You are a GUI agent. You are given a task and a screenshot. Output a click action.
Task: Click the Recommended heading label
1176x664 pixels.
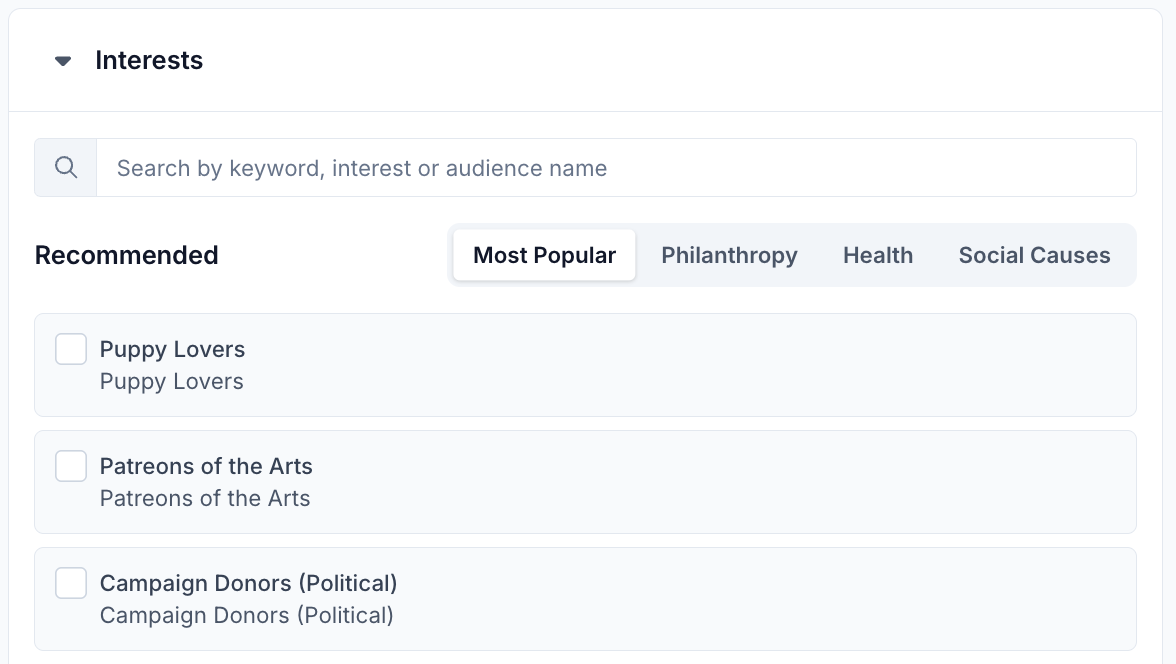[126, 255]
